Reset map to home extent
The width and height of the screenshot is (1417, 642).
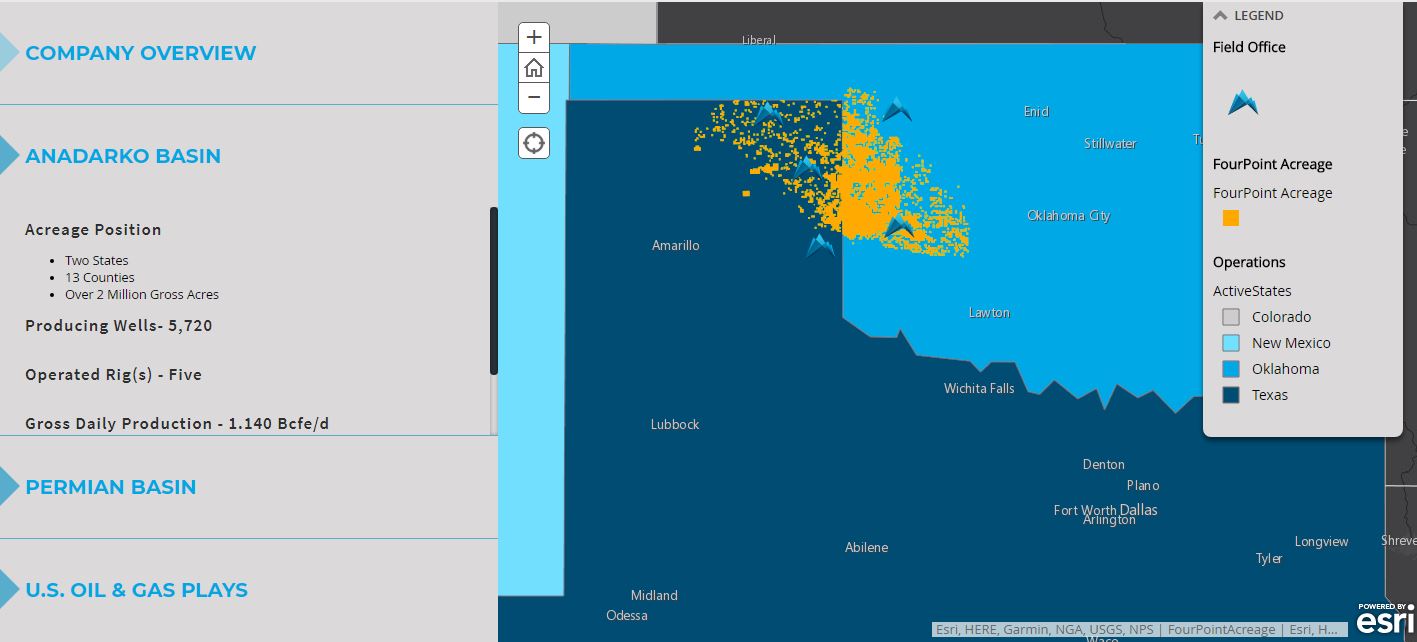tap(534, 68)
